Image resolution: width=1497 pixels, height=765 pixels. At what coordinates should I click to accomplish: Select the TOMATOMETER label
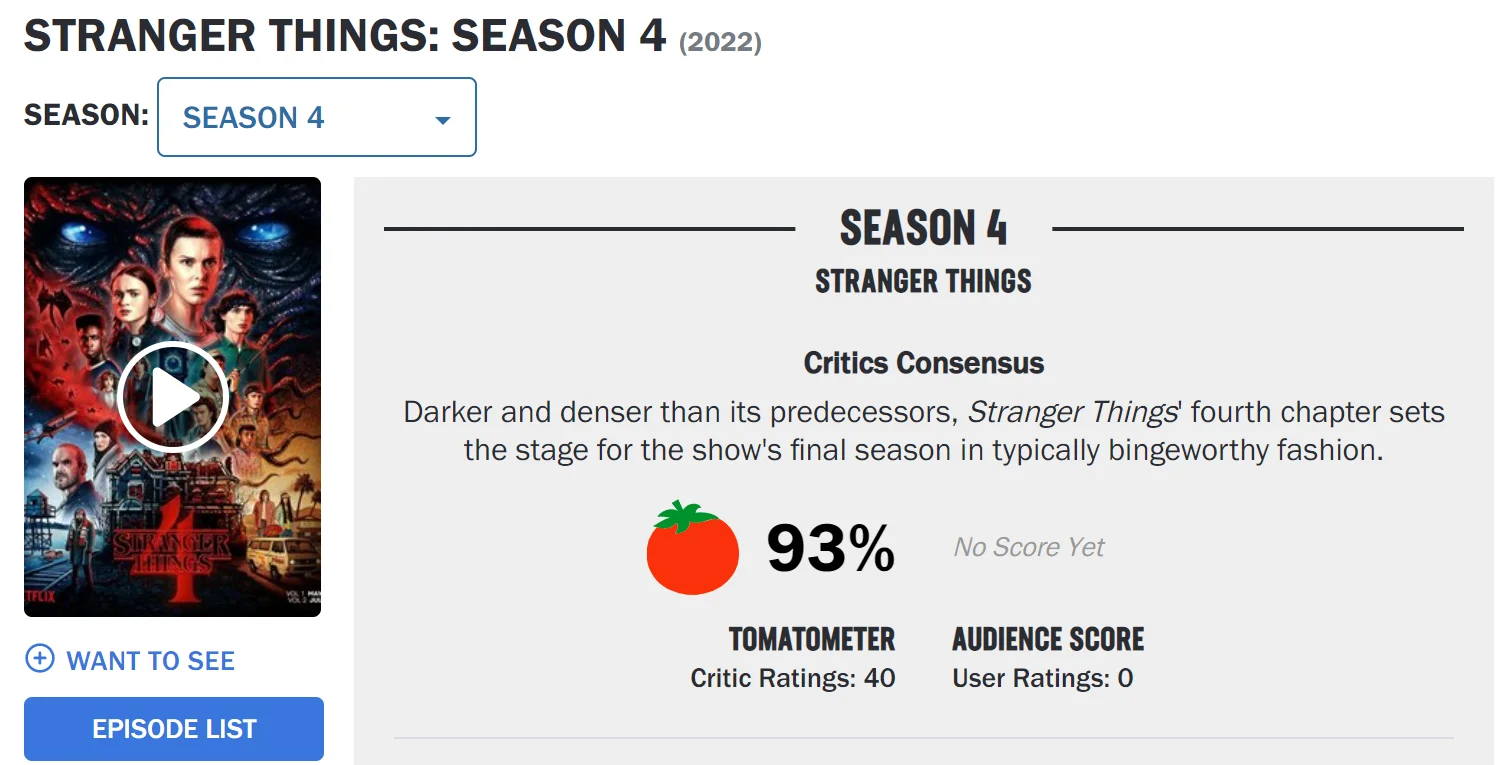(x=811, y=639)
